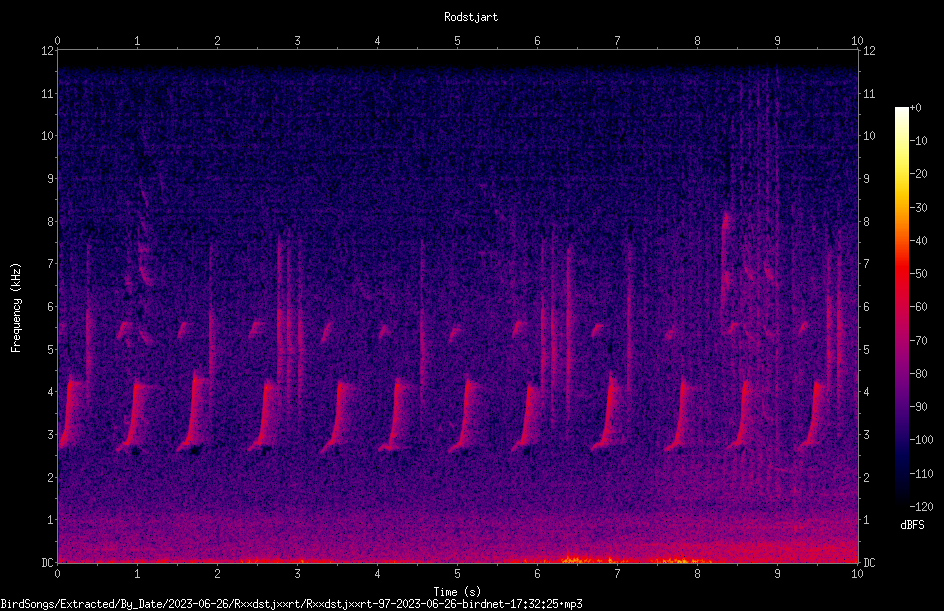This screenshot has width=944, height=611.
Task: Click the 10 tick on the left frequency axis
Action: click(47, 135)
